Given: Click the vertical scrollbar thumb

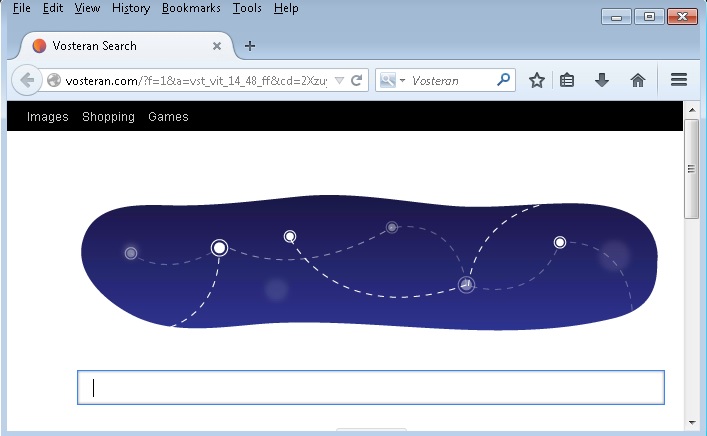Looking at the screenshot, I should tap(691, 169).
